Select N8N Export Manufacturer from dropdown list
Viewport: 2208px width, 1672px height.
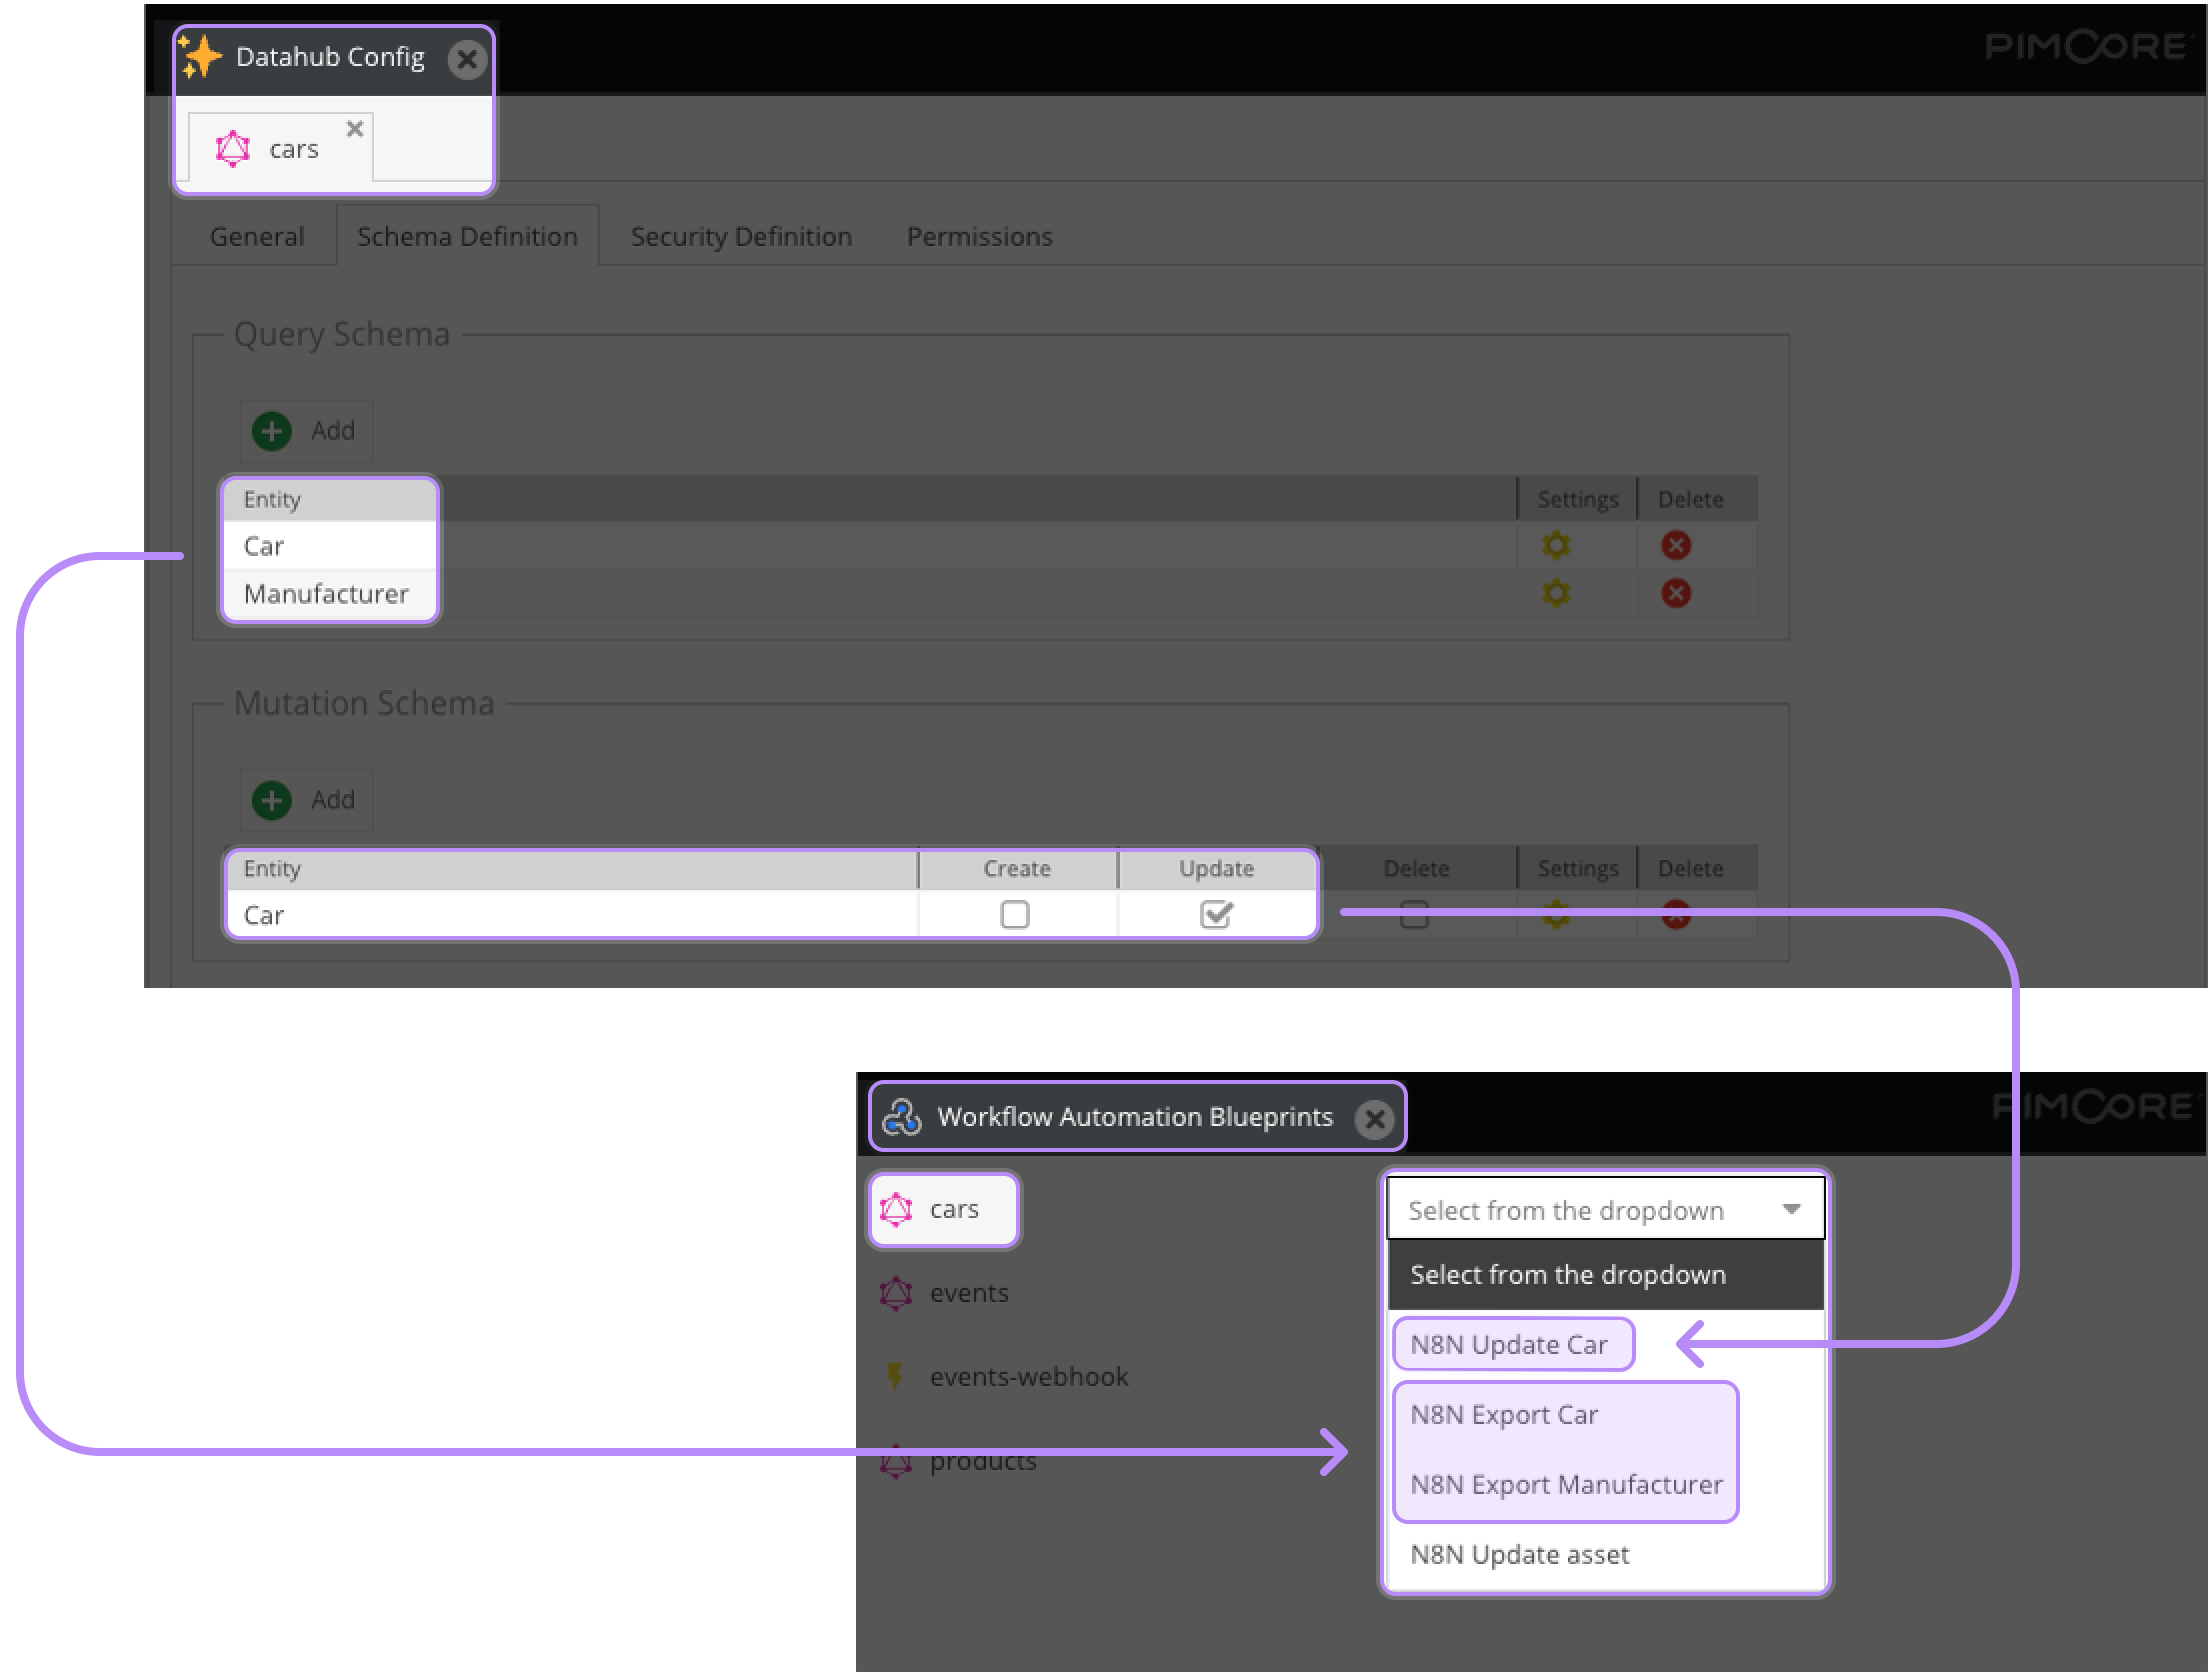(x=1565, y=1484)
